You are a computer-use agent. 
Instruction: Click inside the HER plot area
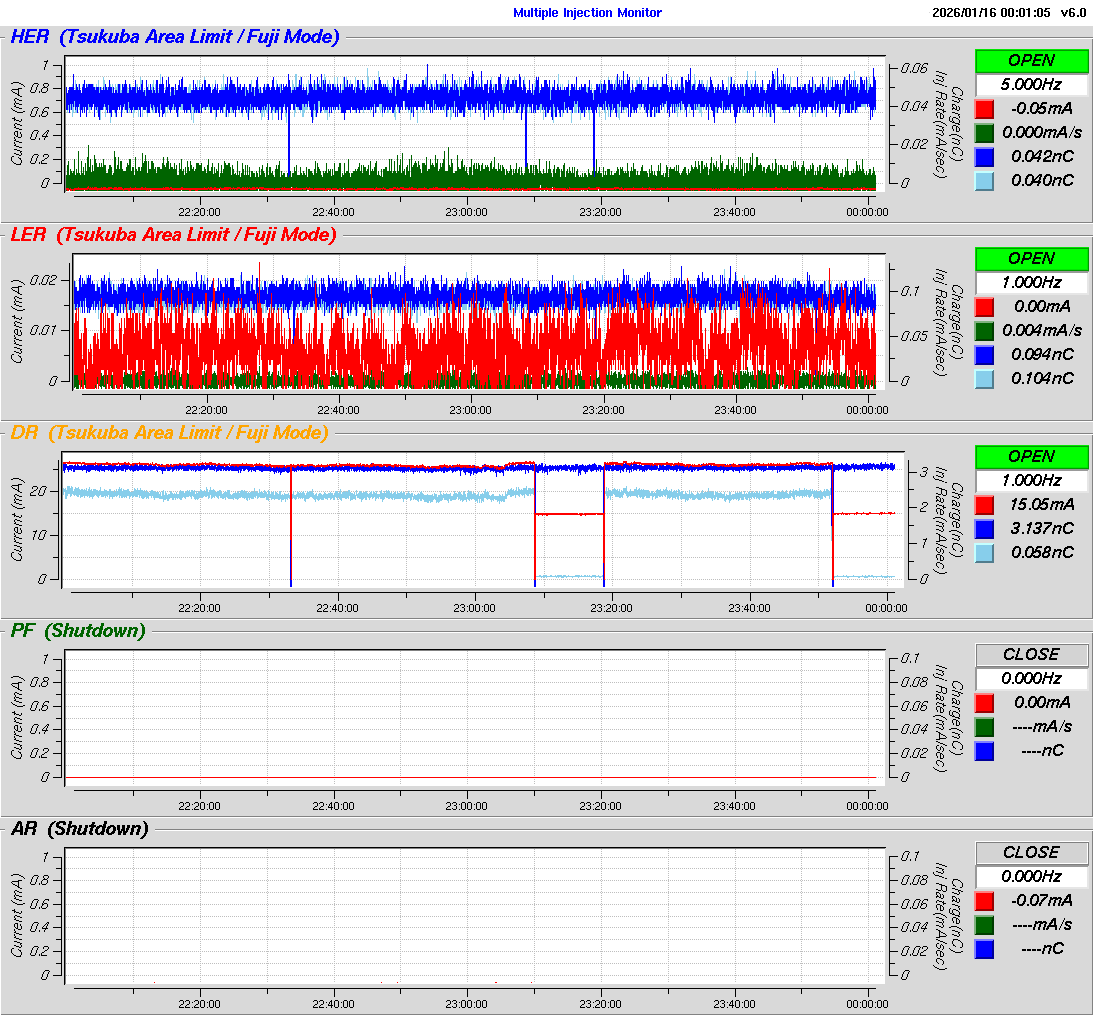click(474, 123)
